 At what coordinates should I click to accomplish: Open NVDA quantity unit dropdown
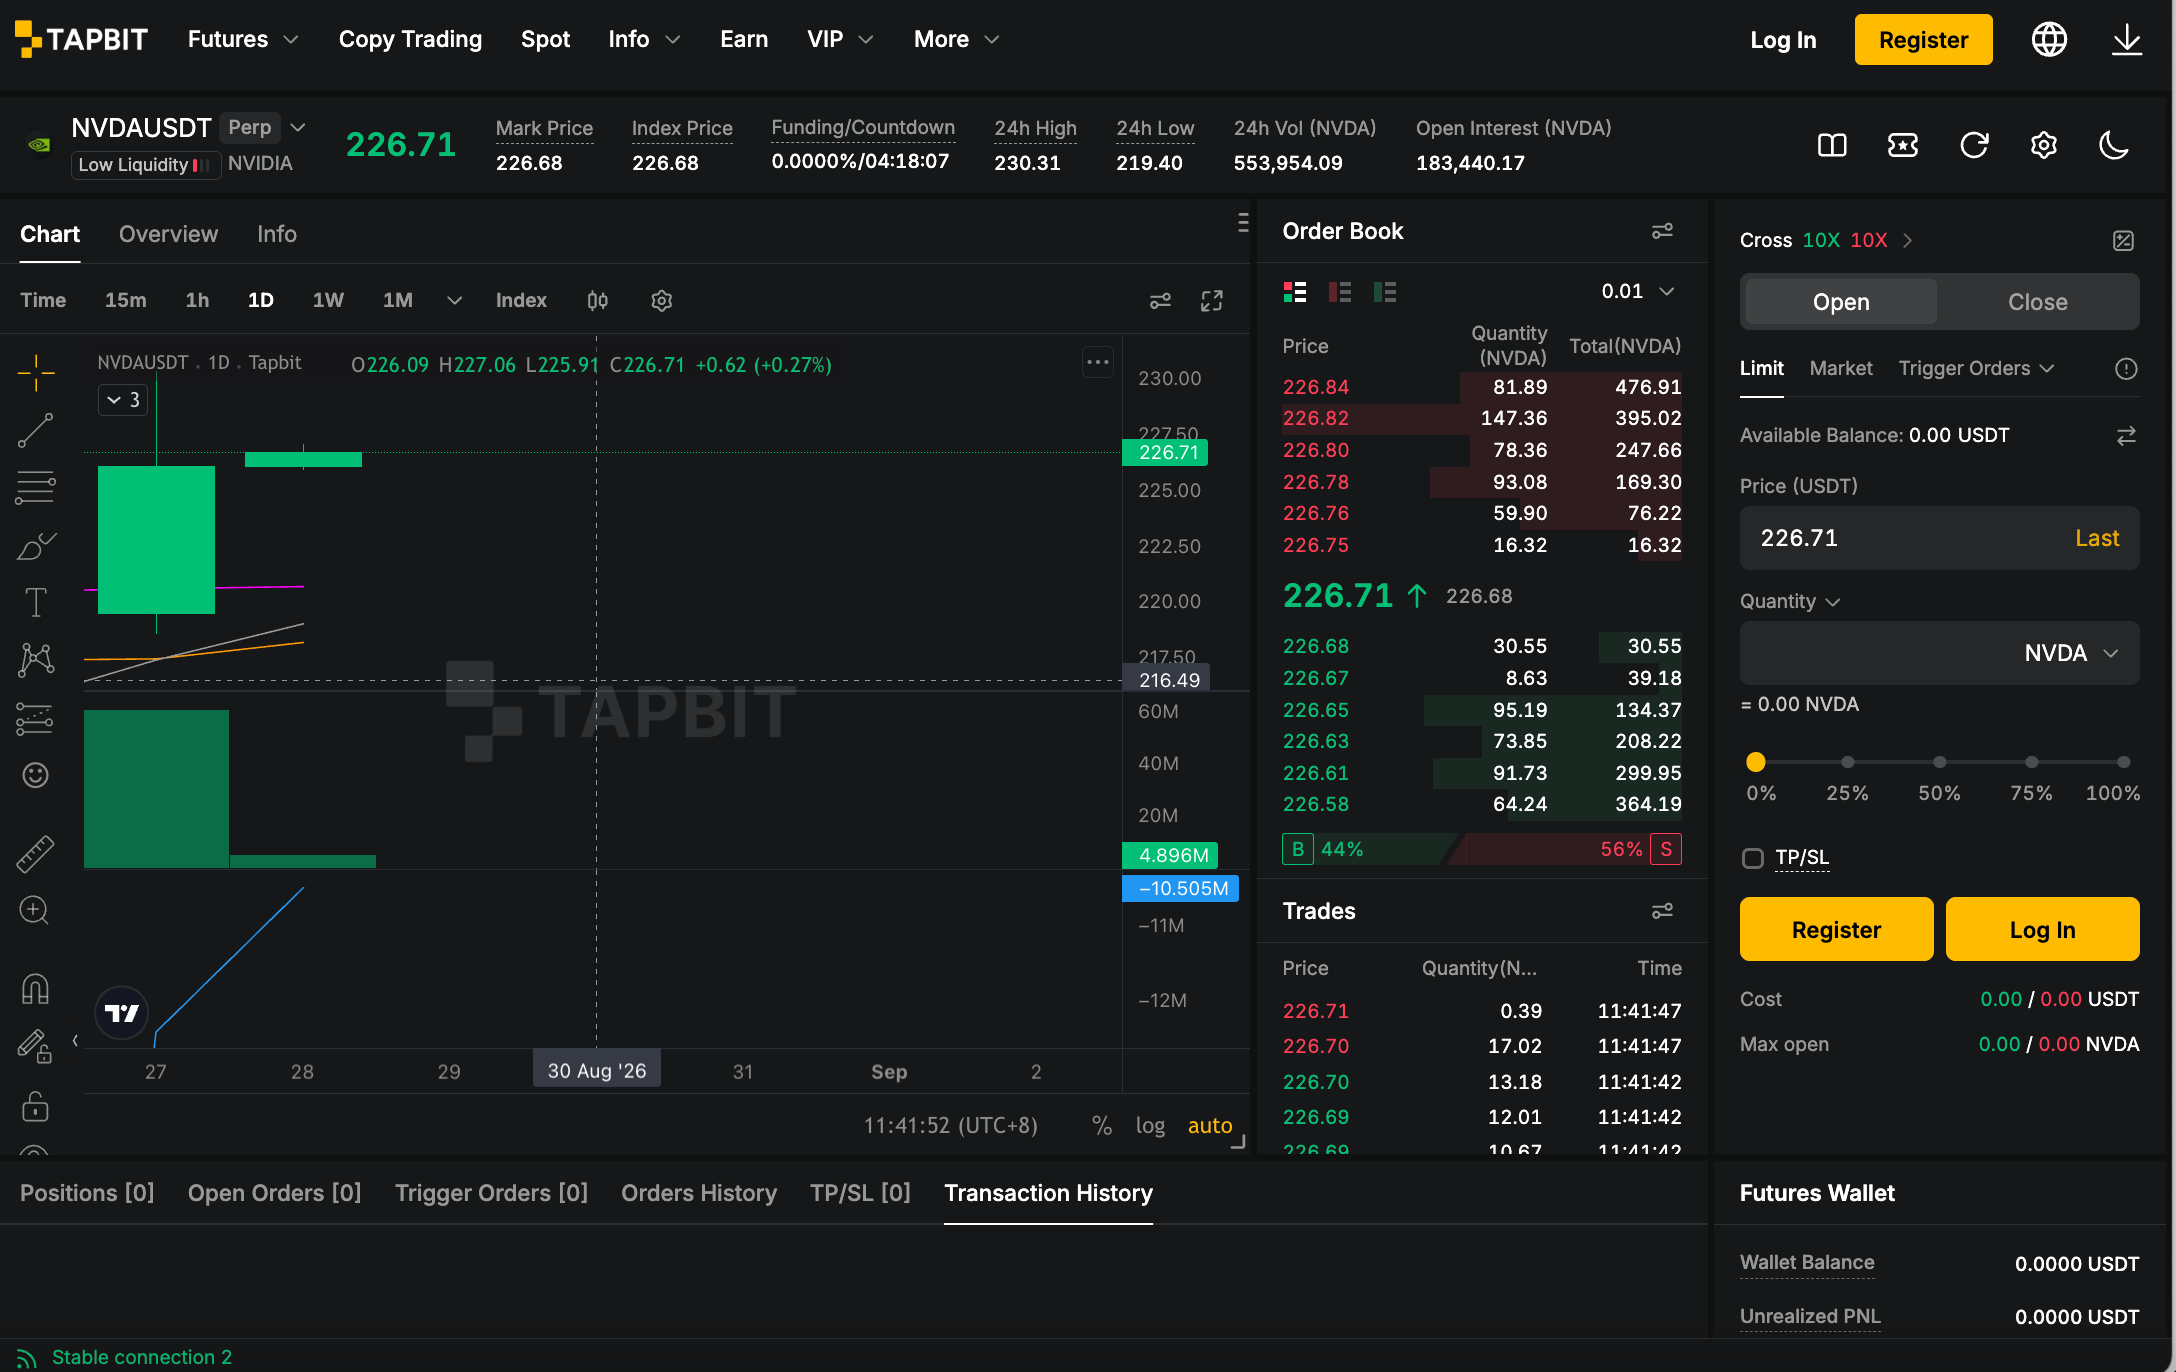click(x=2071, y=653)
